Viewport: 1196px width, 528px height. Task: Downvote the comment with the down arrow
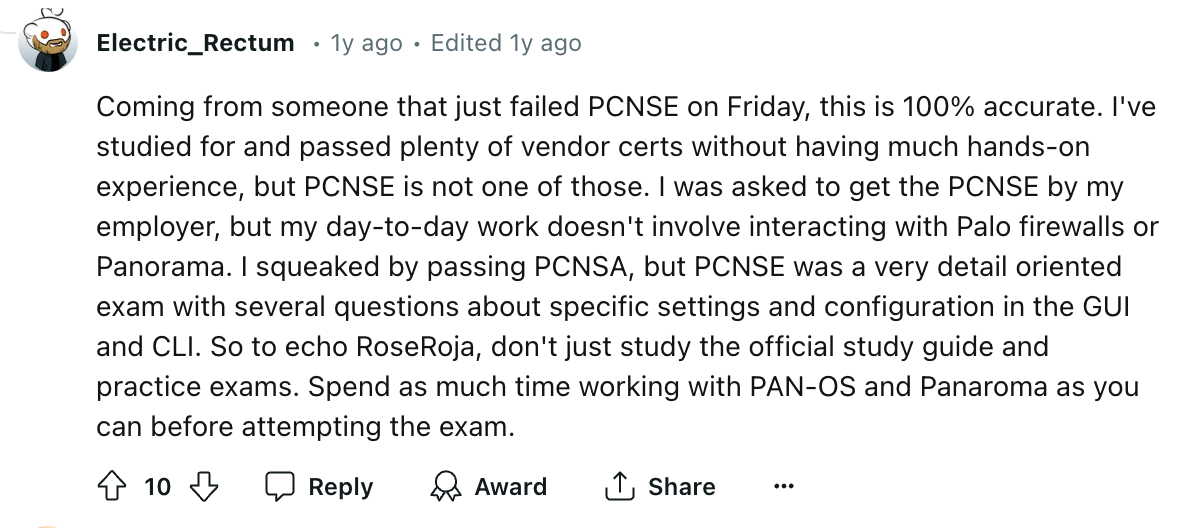(x=203, y=486)
